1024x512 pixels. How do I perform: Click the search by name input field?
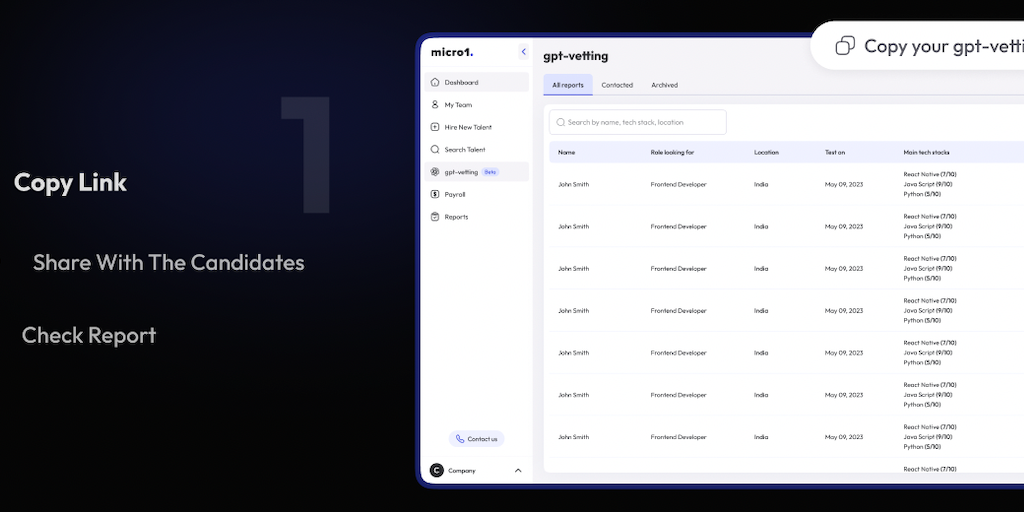(x=638, y=122)
